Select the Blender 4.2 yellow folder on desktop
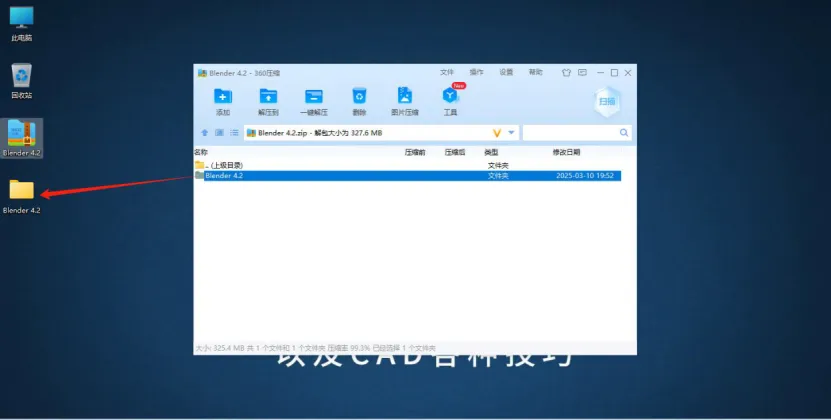 click(22, 196)
